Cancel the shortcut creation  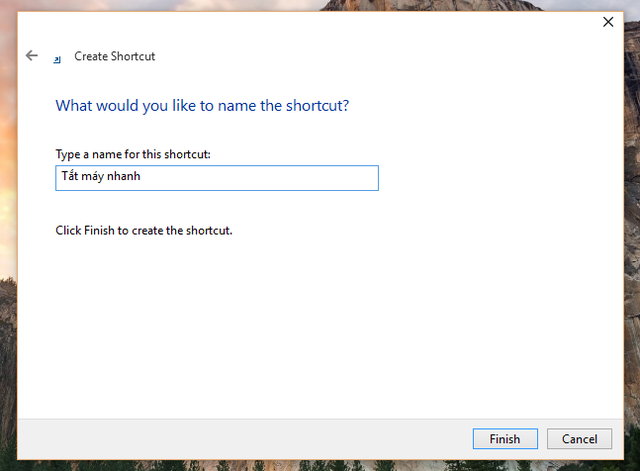(x=579, y=439)
